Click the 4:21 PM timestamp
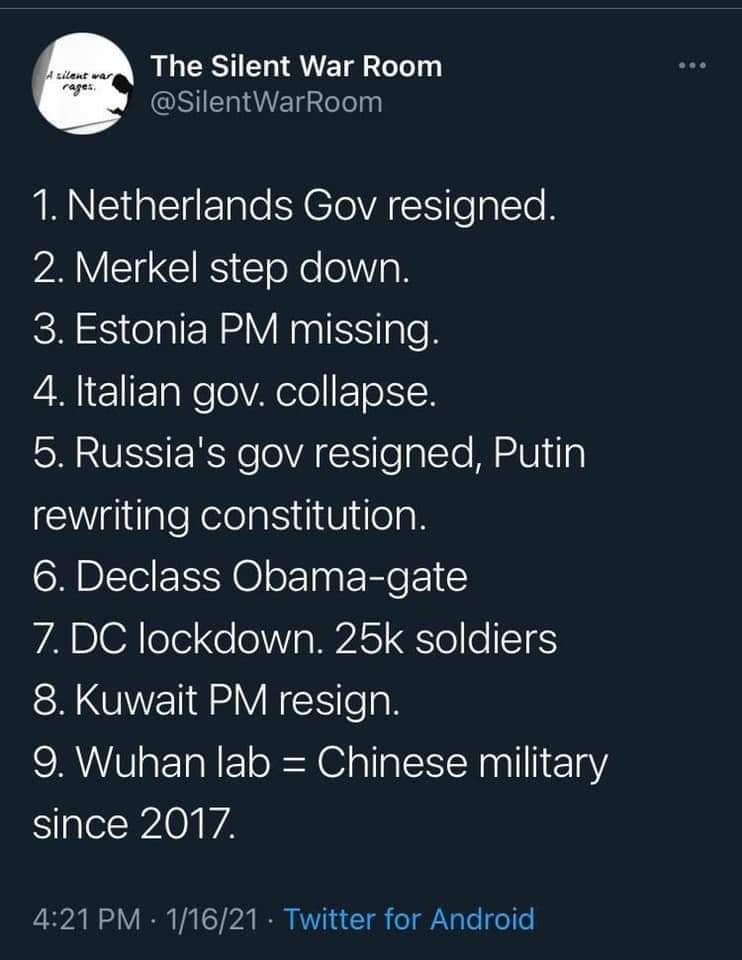Viewport: 742px width, 960px height. click(85, 919)
